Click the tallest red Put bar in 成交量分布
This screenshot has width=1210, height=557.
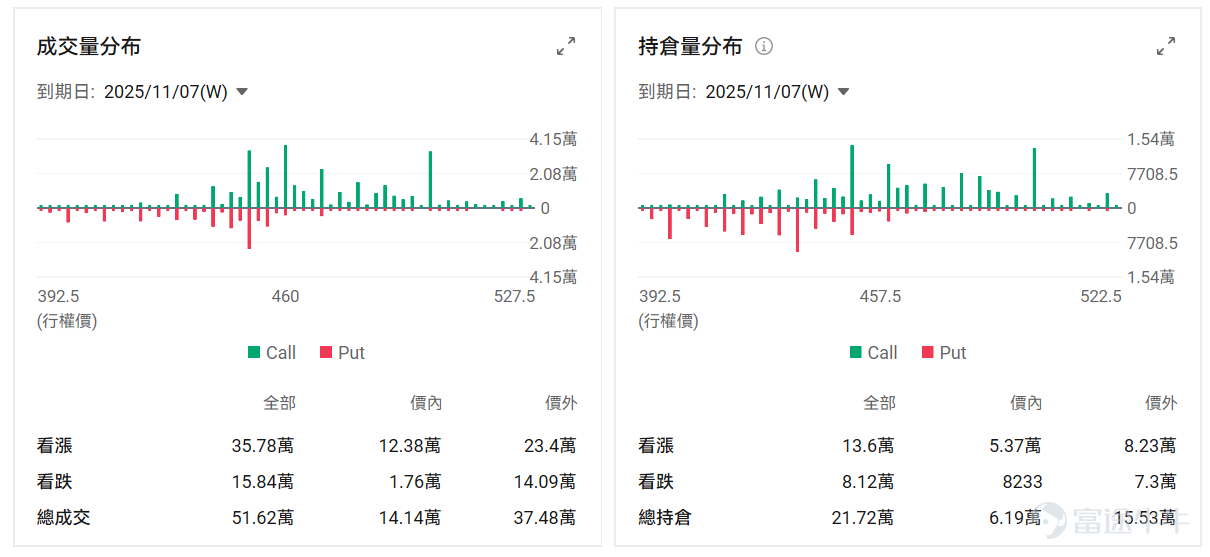[249, 228]
